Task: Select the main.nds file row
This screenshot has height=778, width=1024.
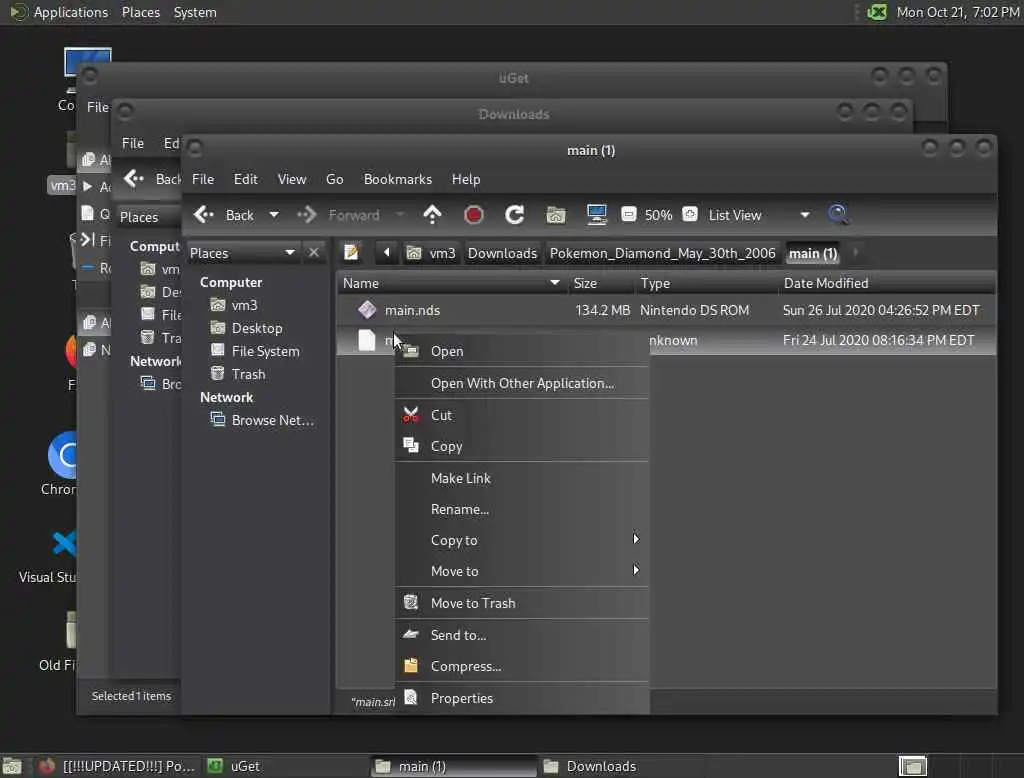Action: coord(666,310)
